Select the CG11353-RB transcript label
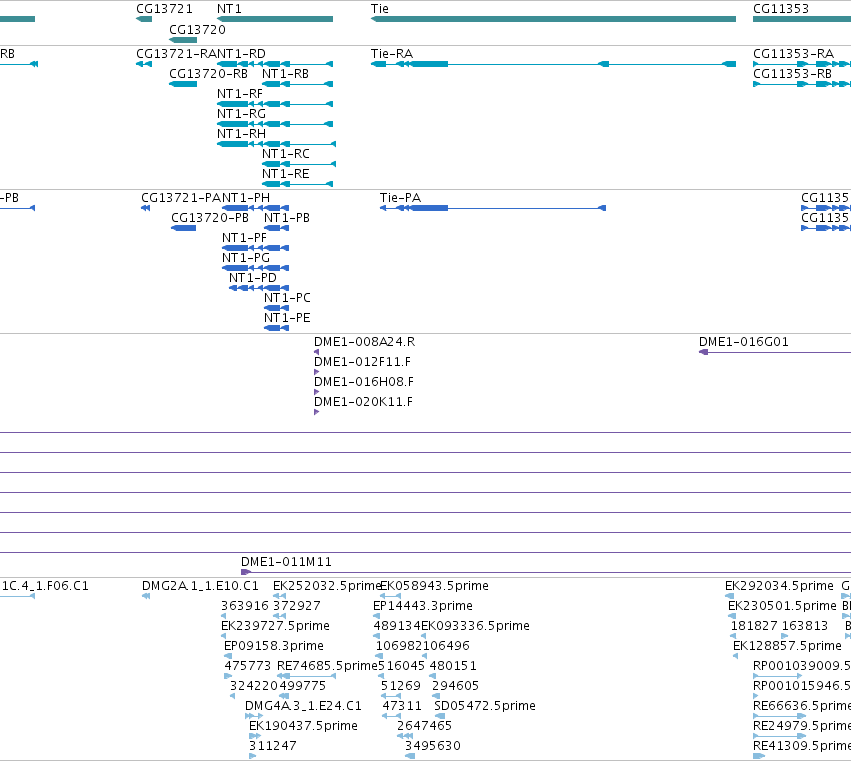851x761 pixels. point(792,74)
